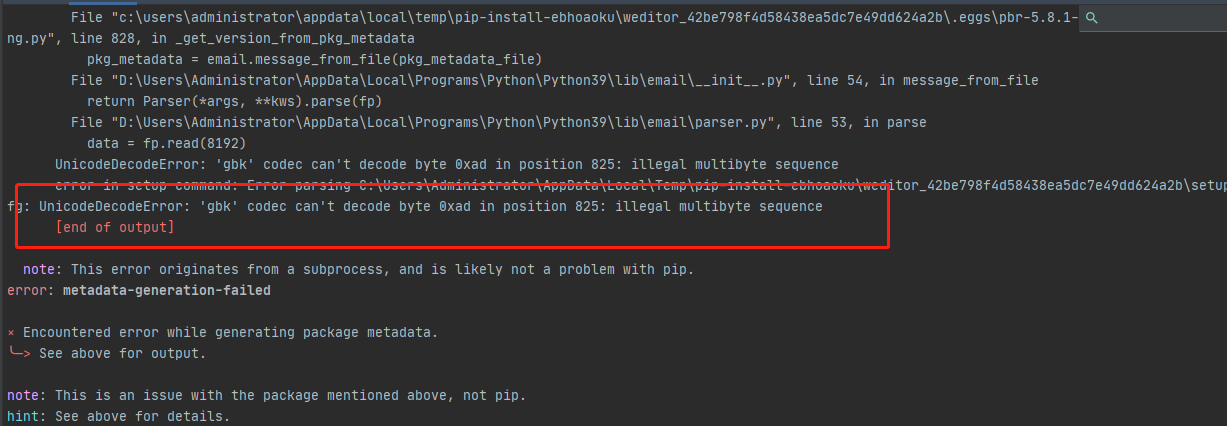Click the purple 'note' label before 'This error originates'
This screenshot has height=426, width=1227.
pyautogui.click(x=38, y=269)
